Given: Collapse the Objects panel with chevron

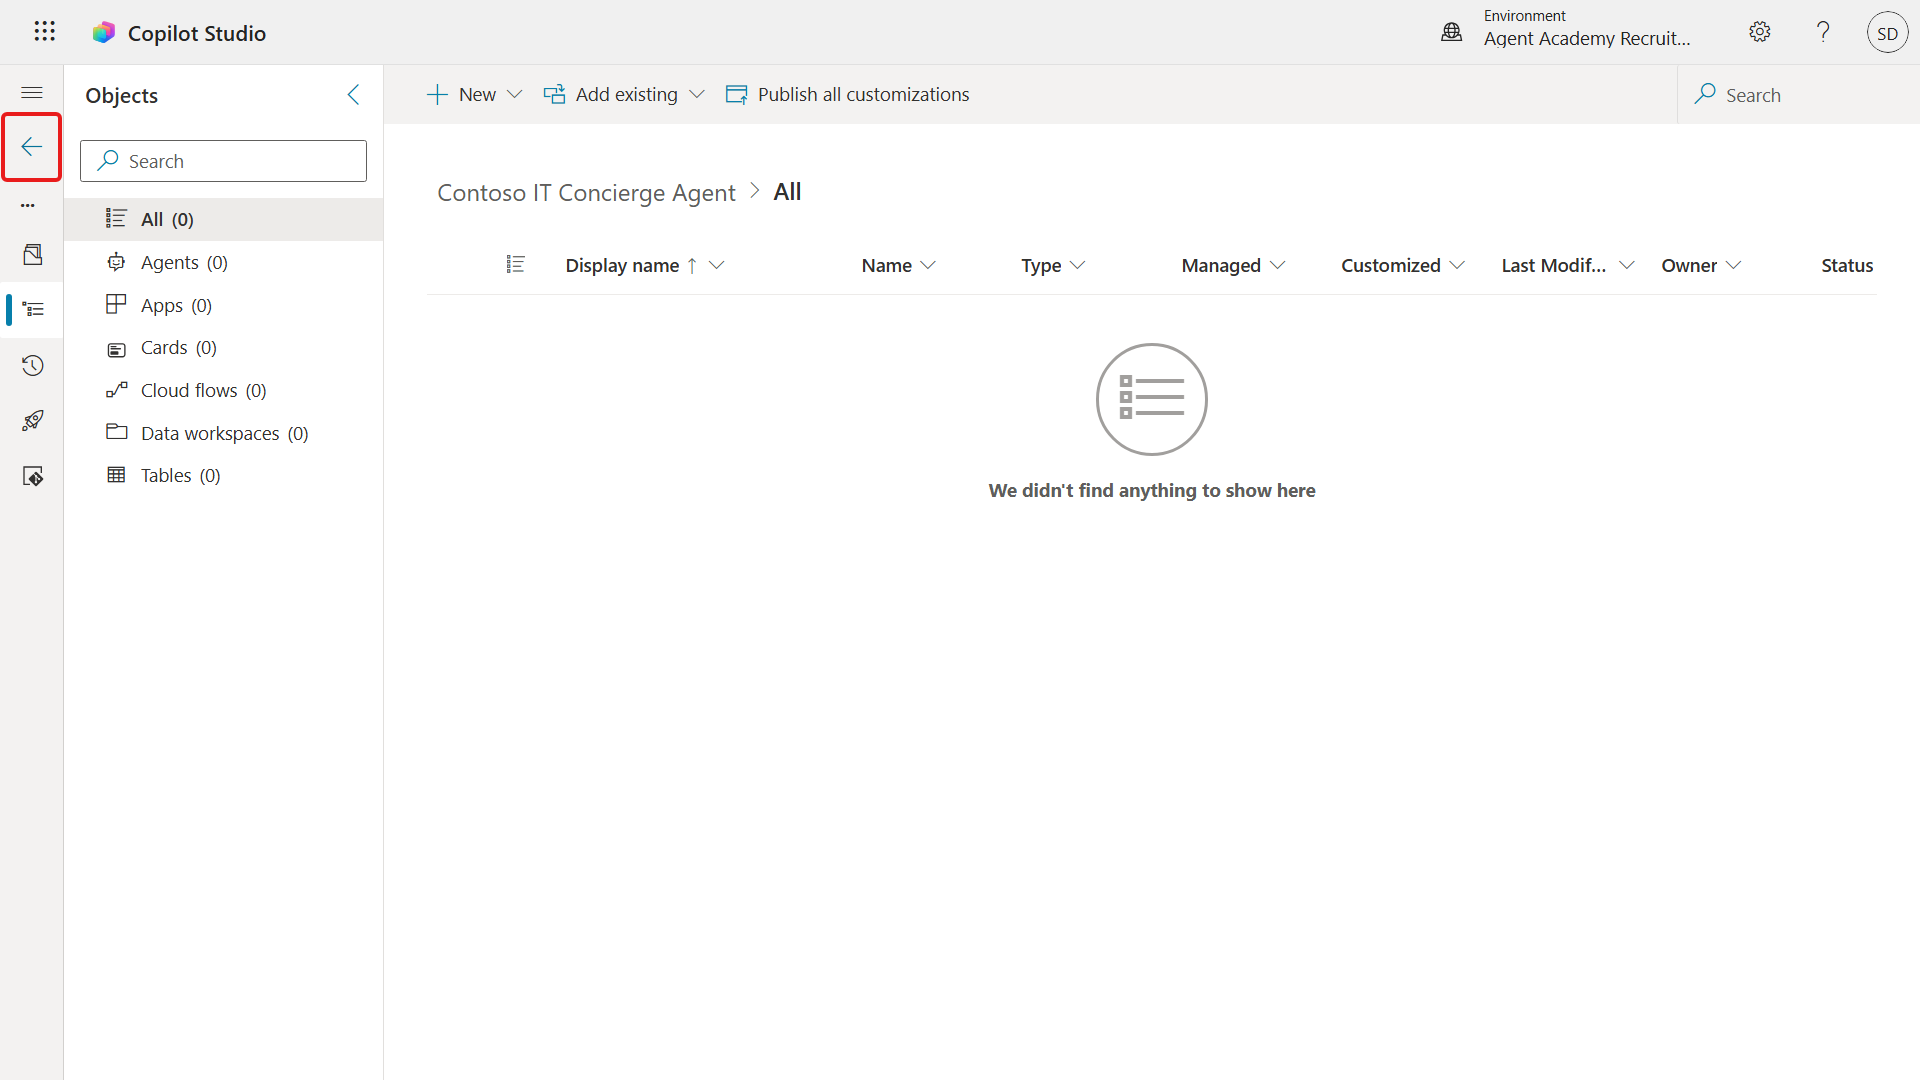Looking at the screenshot, I should [353, 95].
